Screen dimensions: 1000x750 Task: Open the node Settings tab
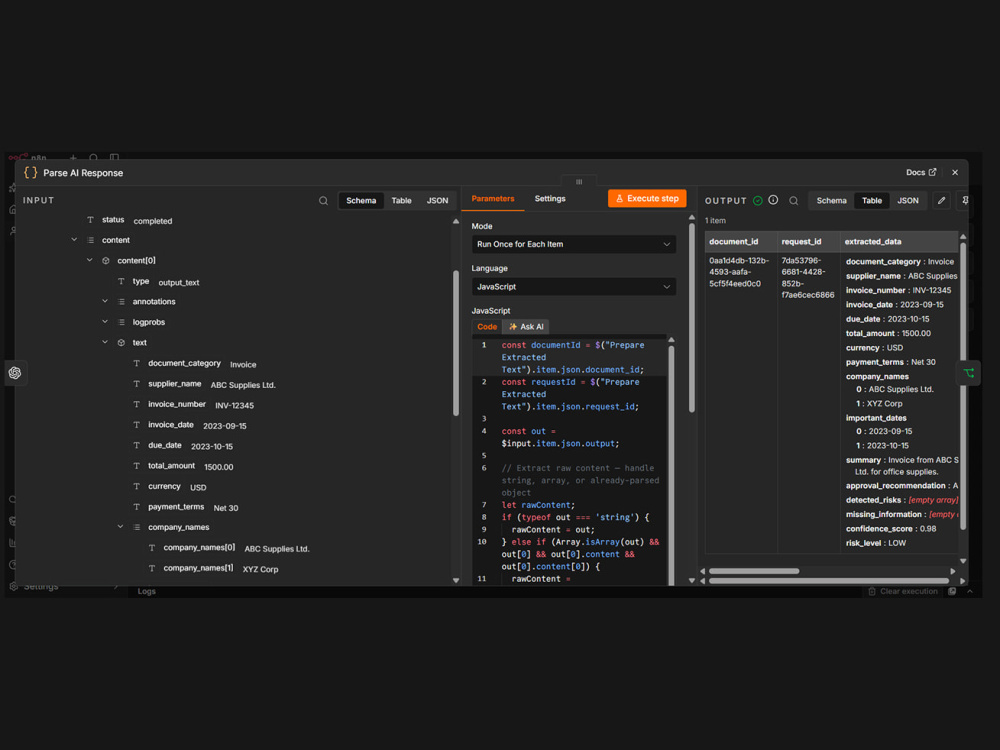[x=550, y=199]
